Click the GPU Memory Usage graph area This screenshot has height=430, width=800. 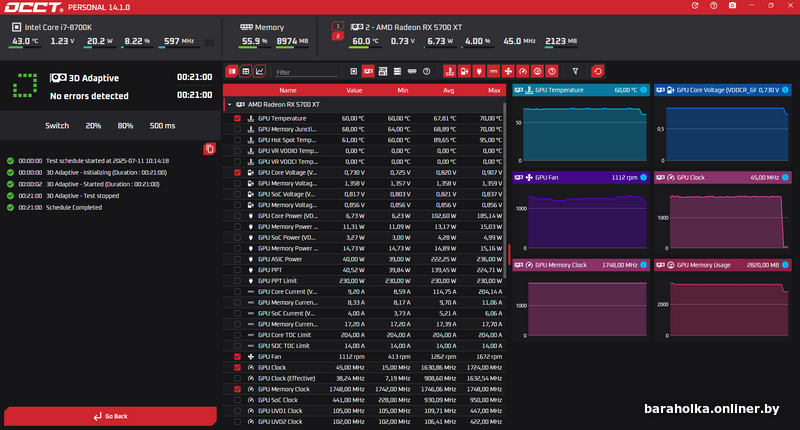point(723,306)
